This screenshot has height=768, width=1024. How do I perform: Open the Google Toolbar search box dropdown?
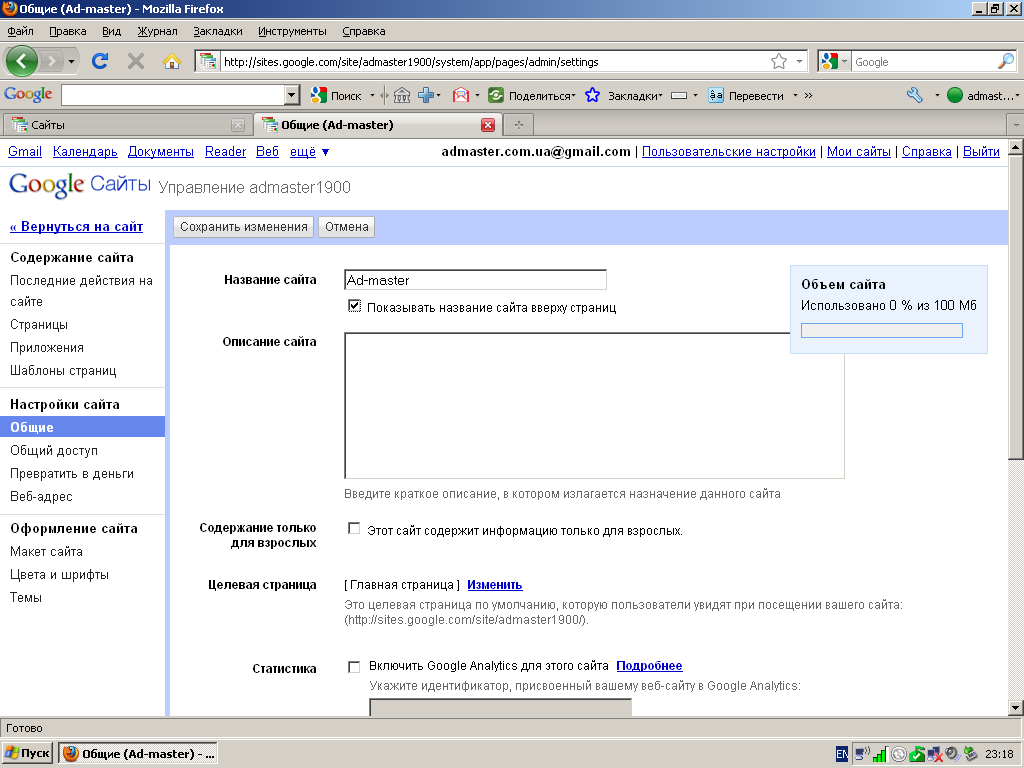coord(292,95)
